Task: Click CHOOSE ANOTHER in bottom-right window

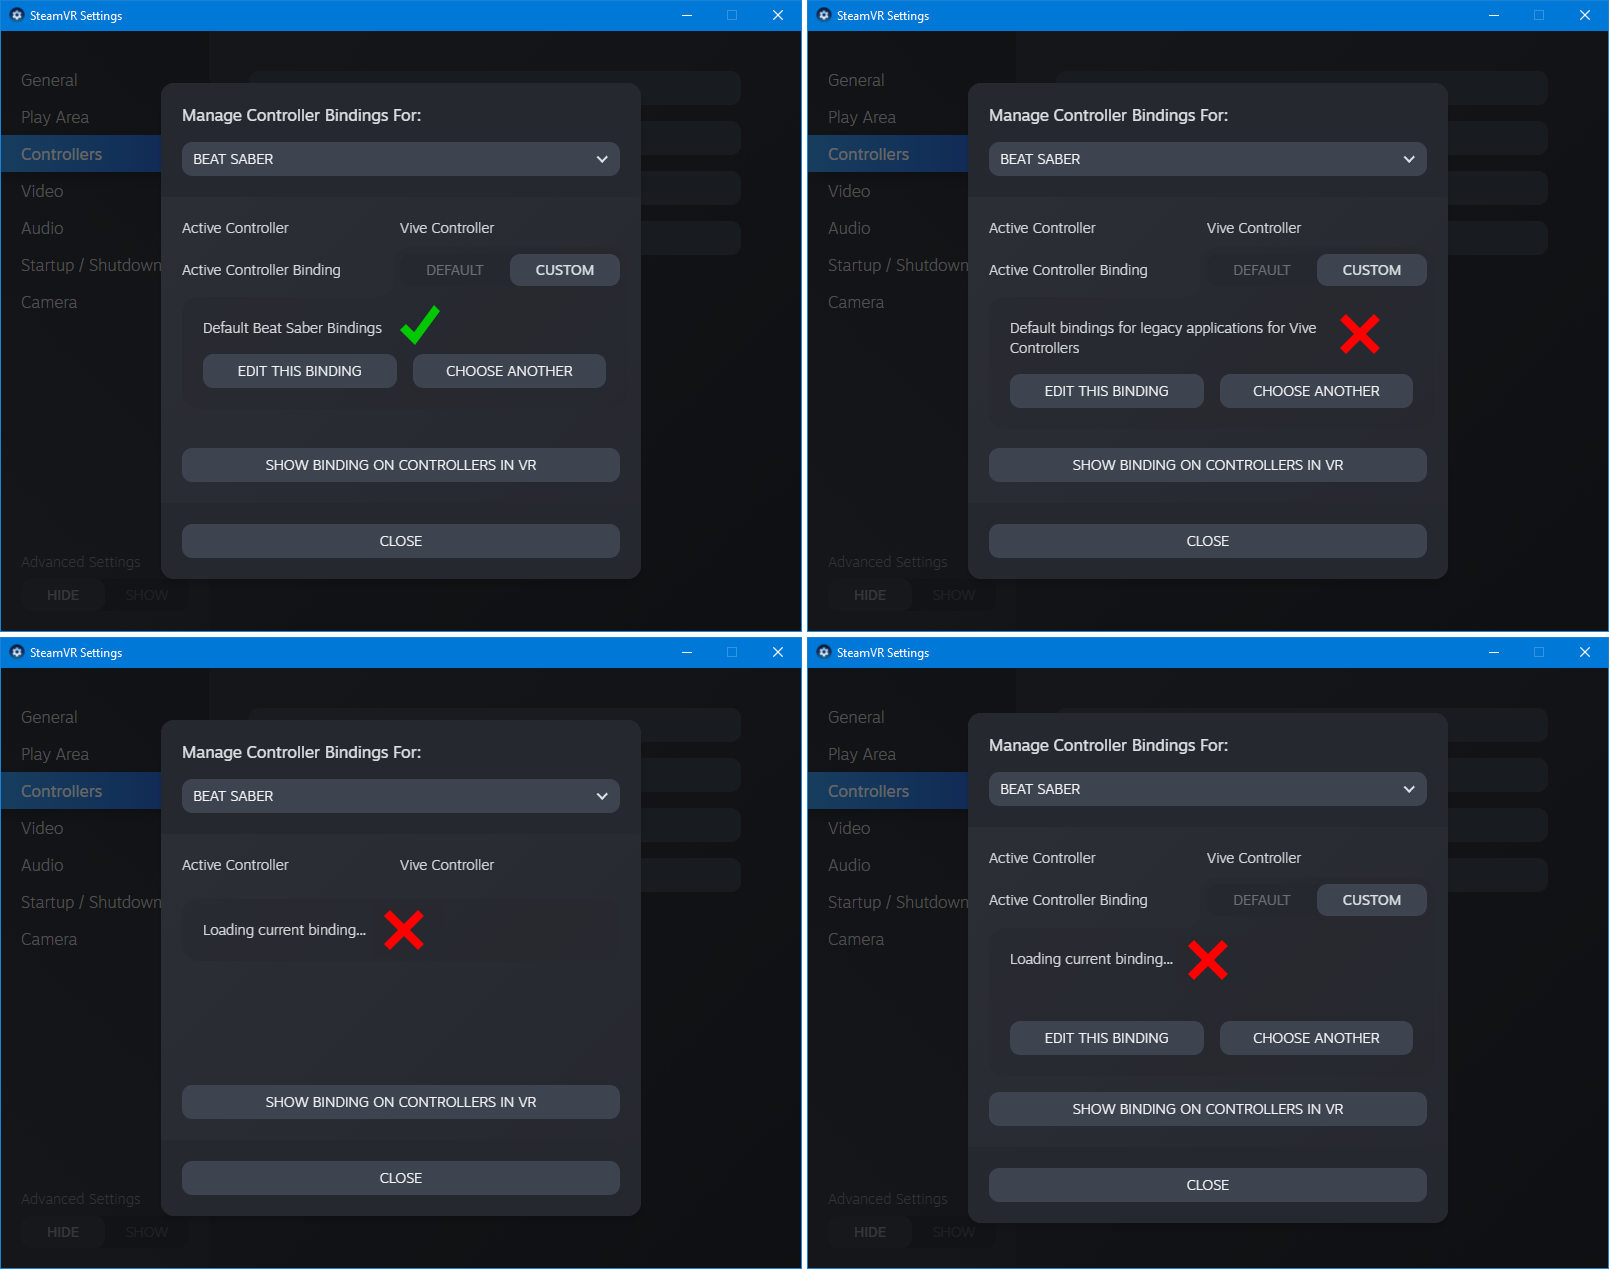Action: click(x=1316, y=1038)
